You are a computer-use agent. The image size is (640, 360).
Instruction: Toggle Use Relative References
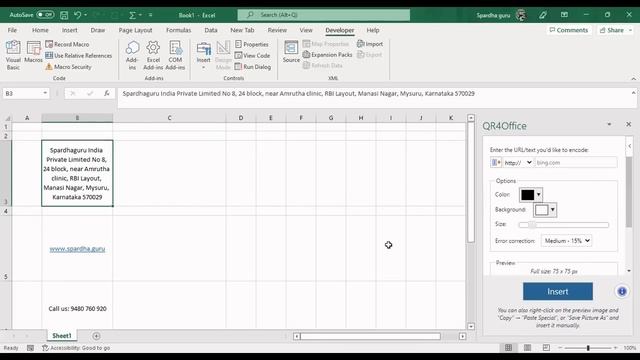(x=78, y=56)
